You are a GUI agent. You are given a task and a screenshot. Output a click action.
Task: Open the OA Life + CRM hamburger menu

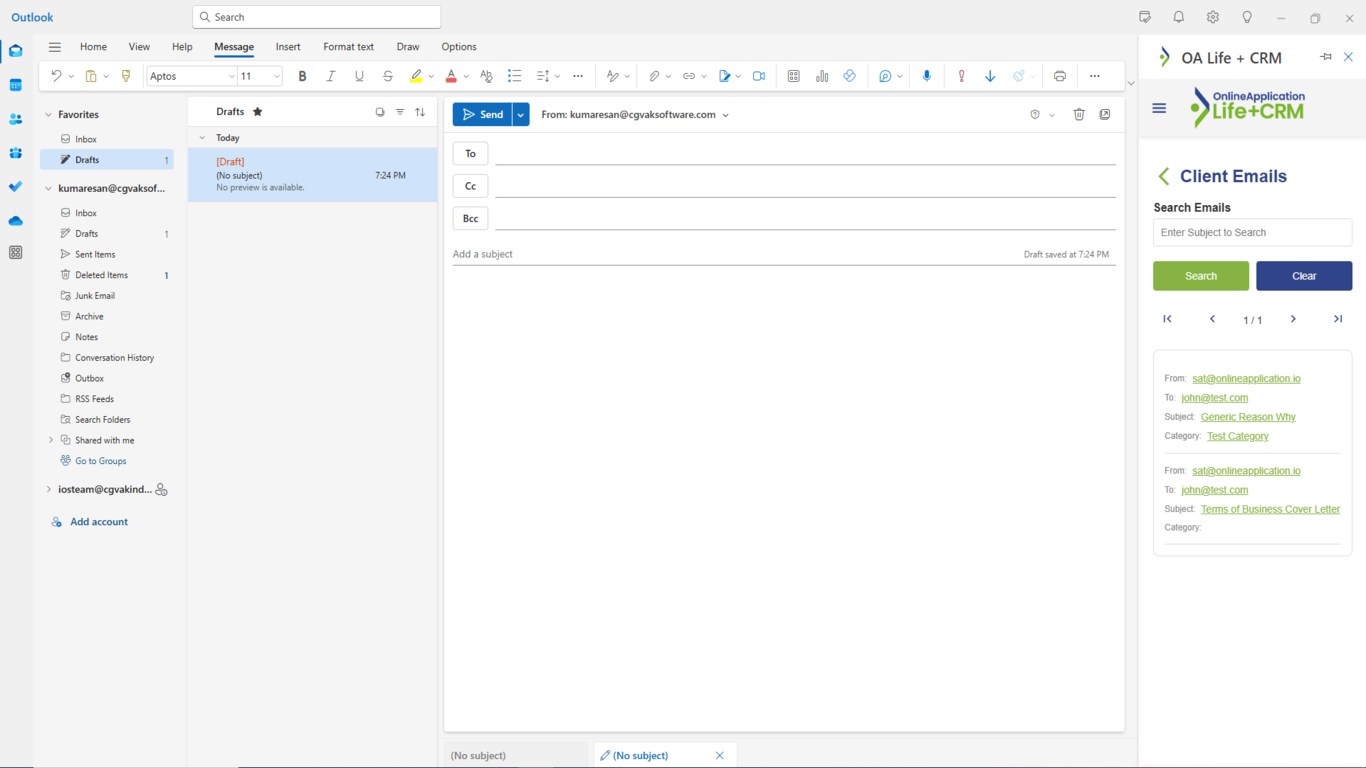[x=1159, y=108]
